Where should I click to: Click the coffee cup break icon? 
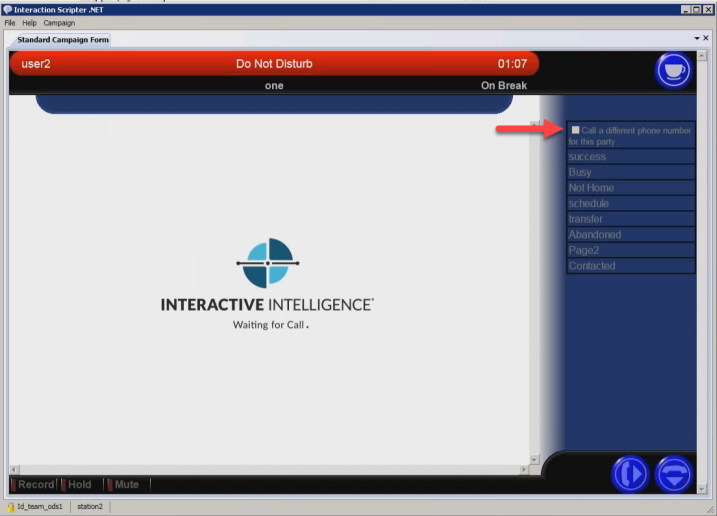(673, 71)
